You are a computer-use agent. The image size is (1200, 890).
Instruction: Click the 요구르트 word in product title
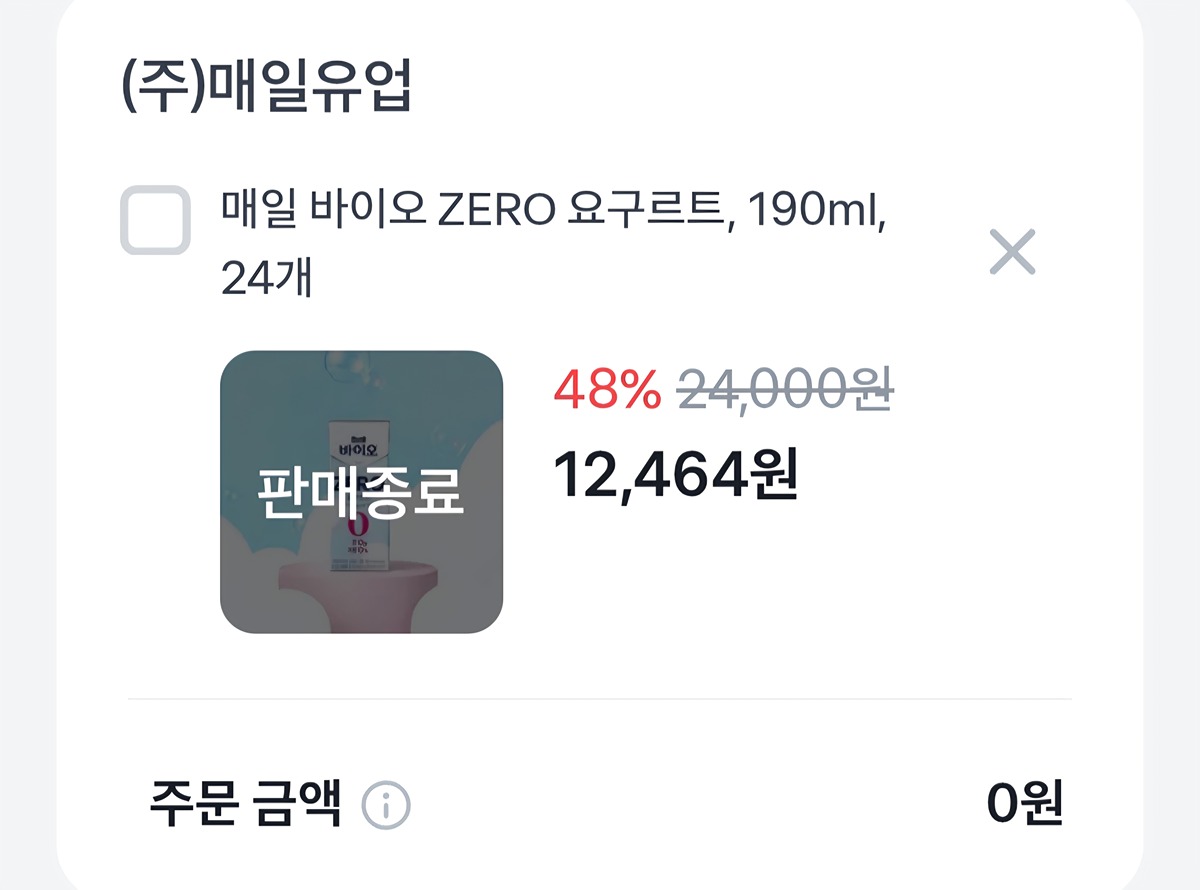click(646, 214)
